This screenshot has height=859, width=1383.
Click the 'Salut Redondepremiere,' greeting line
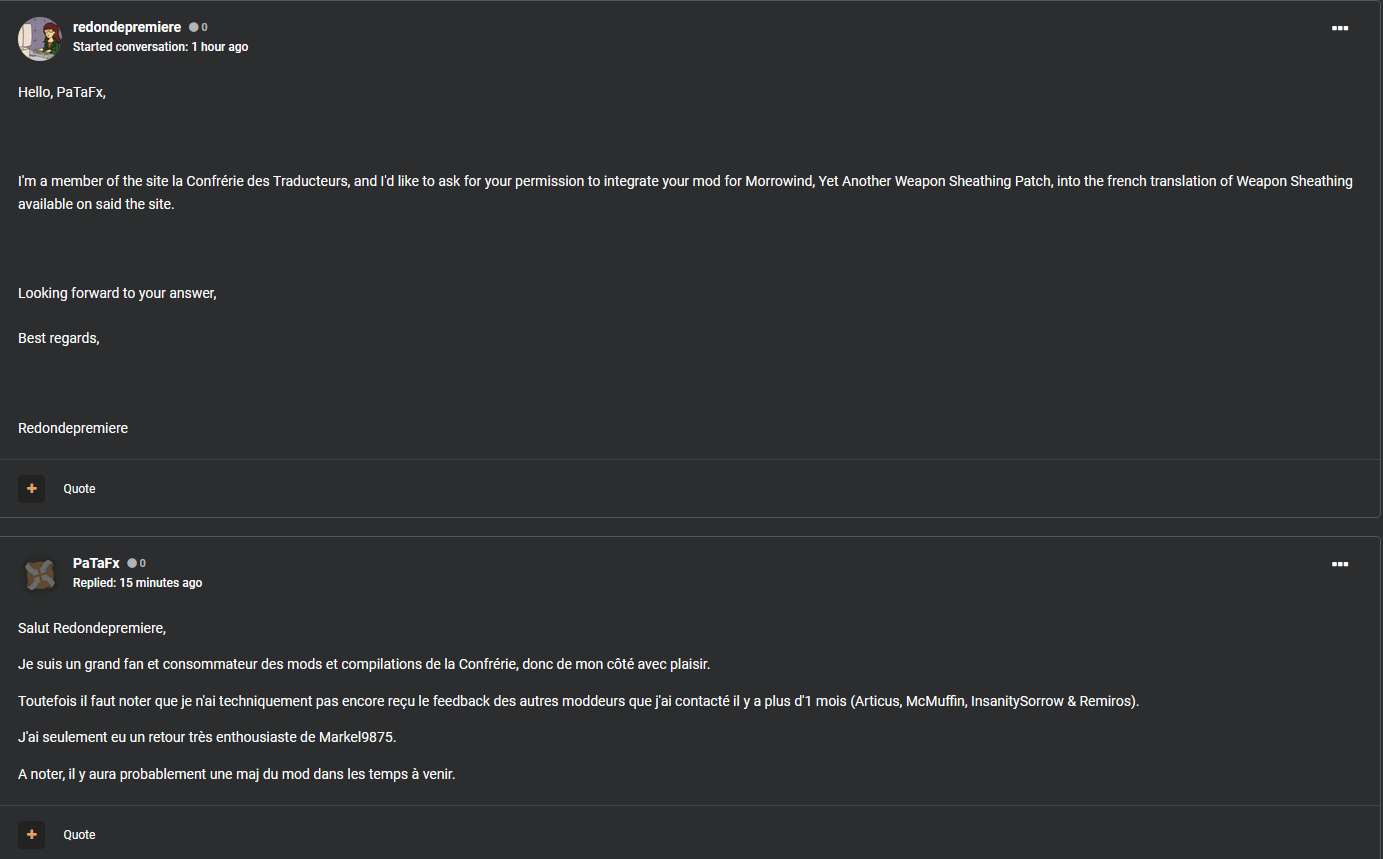pyautogui.click(x=92, y=628)
